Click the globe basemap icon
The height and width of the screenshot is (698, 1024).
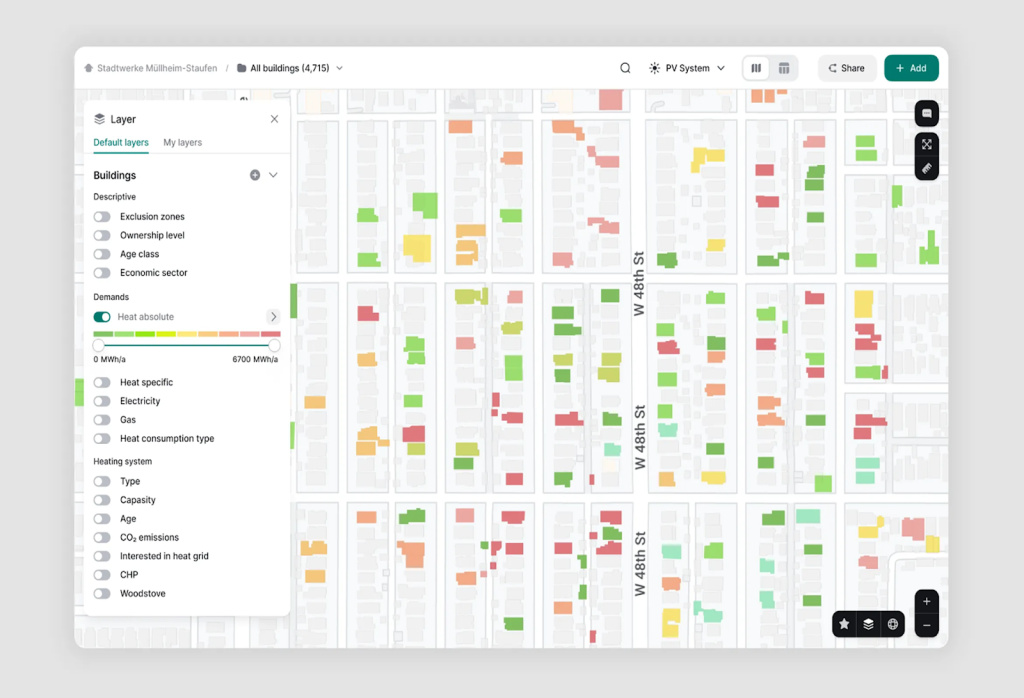click(892, 624)
